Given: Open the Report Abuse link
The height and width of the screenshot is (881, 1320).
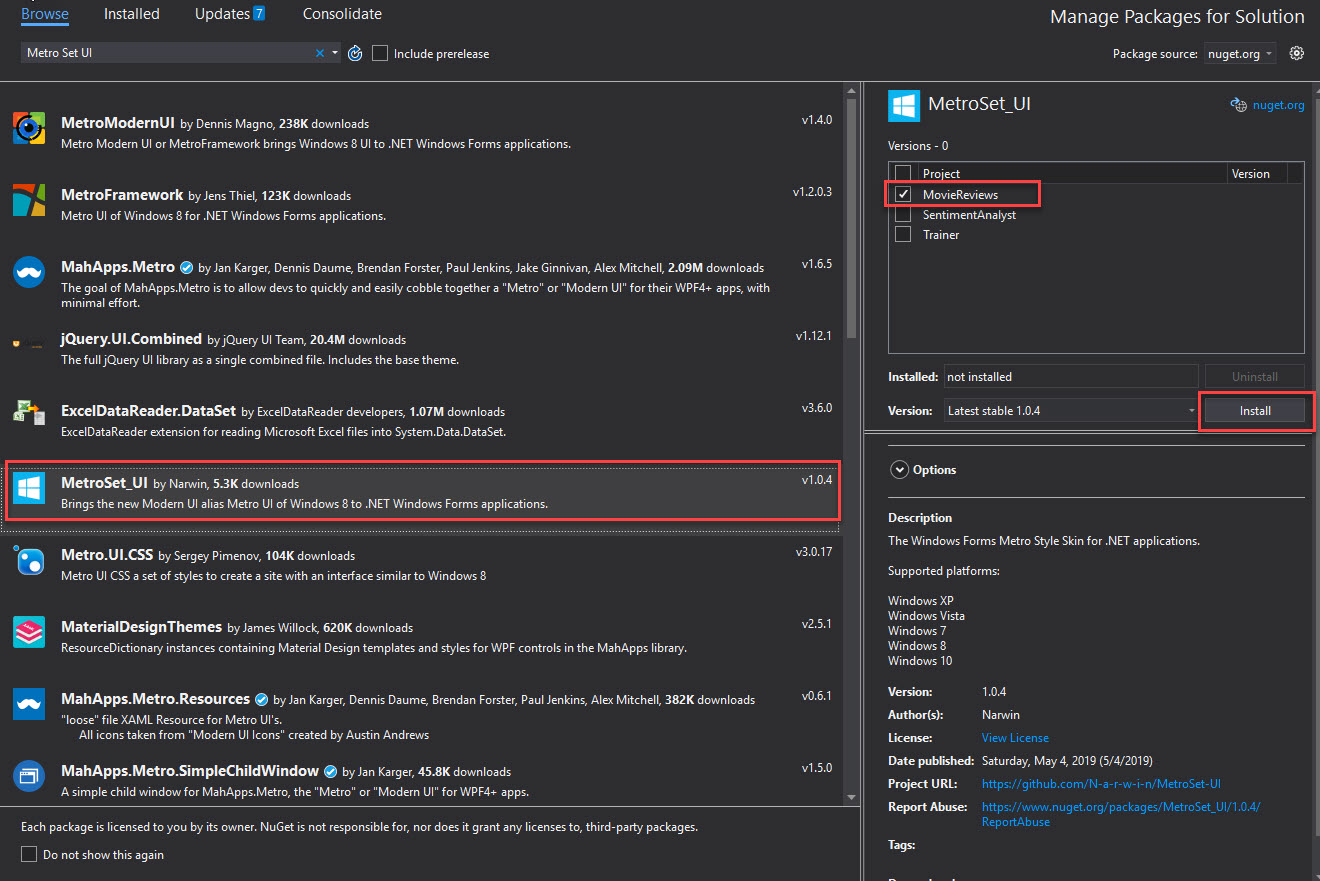Looking at the screenshot, I should coord(1121,814).
